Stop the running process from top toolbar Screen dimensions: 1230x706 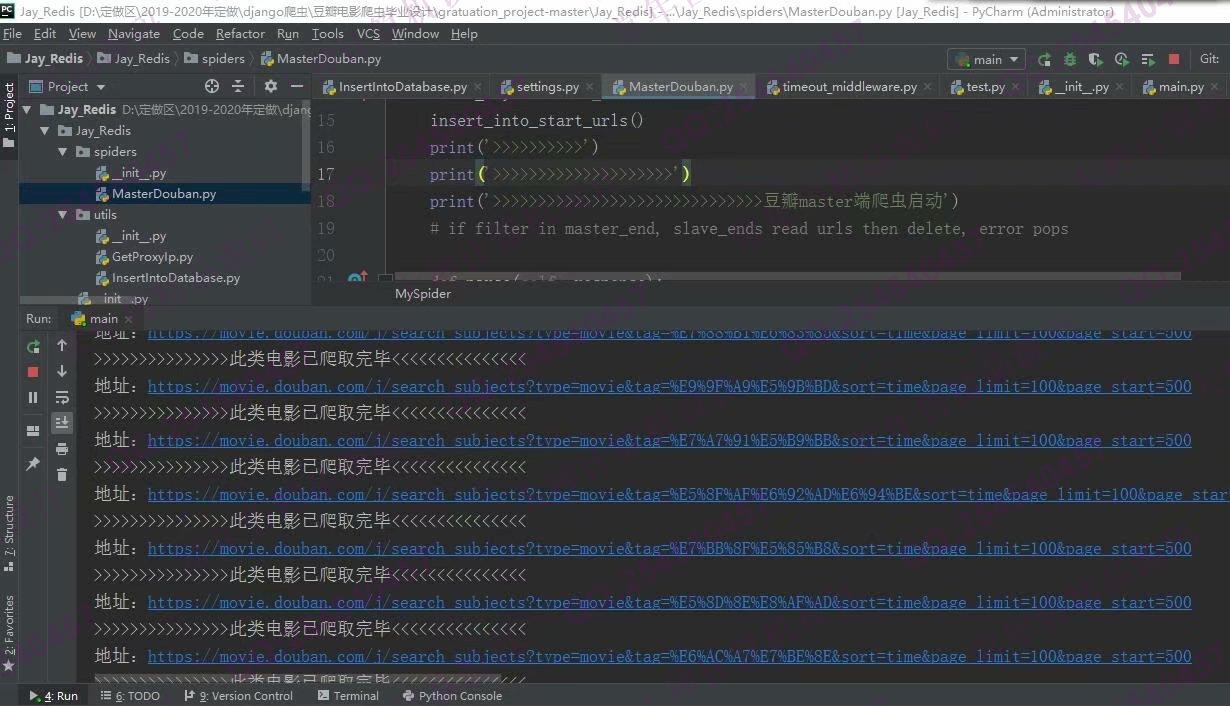click(x=1174, y=60)
